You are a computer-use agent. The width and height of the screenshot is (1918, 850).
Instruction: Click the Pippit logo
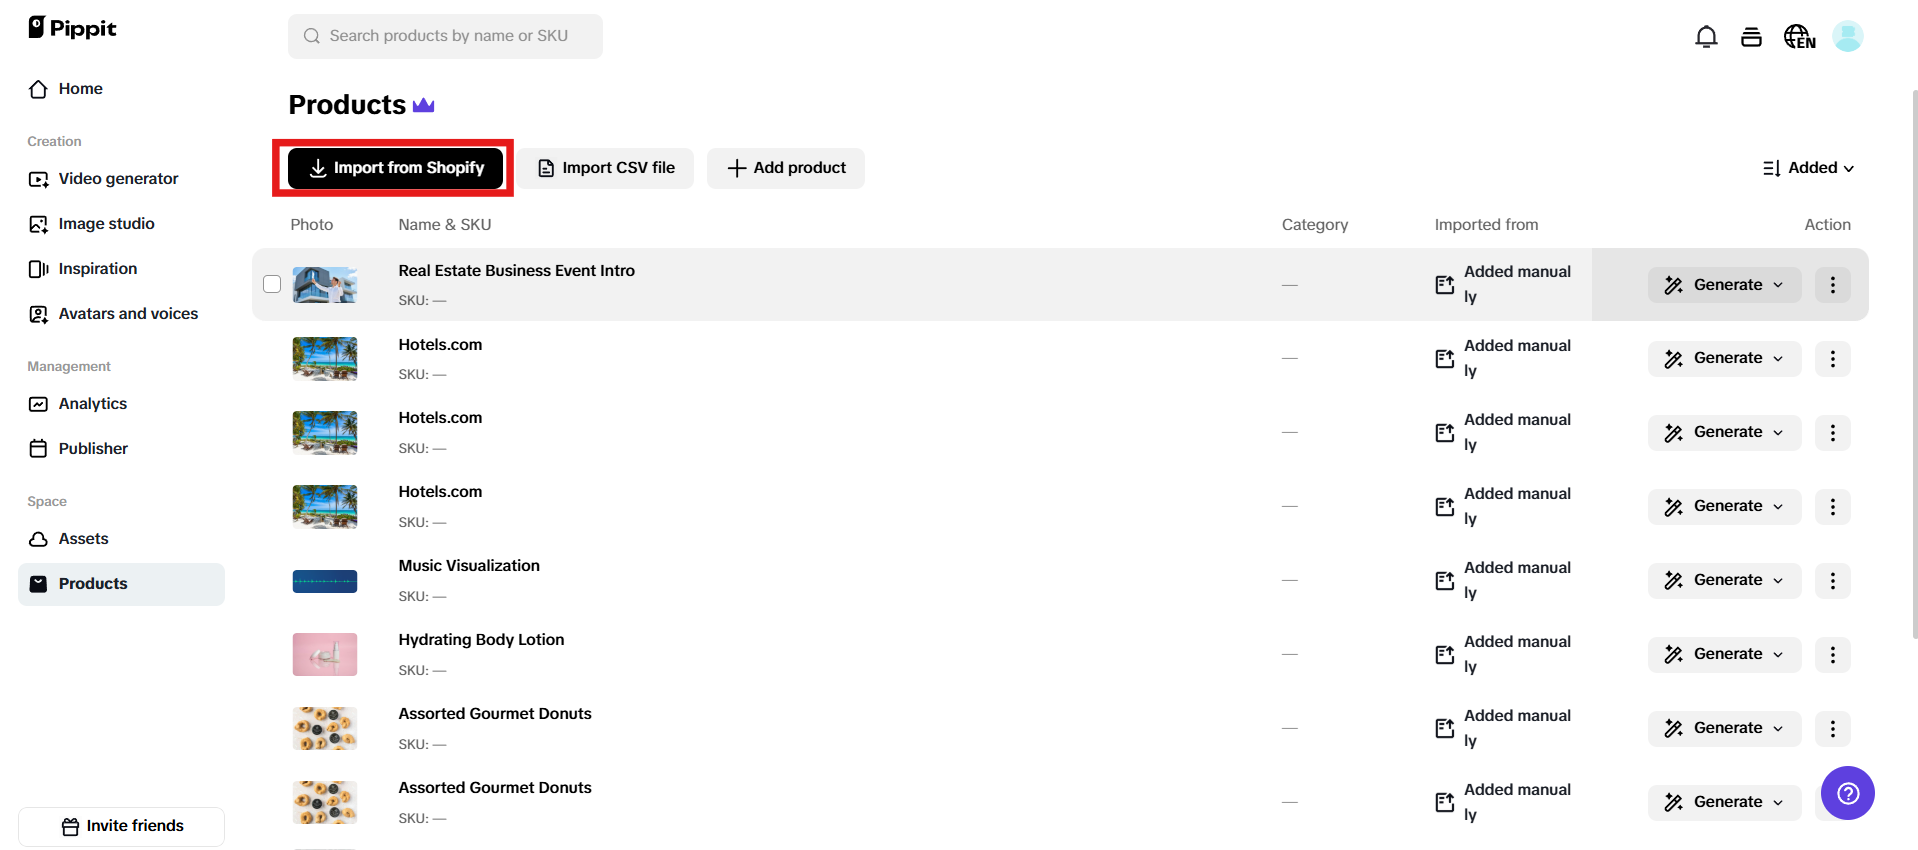pyautogui.click(x=72, y=28)
